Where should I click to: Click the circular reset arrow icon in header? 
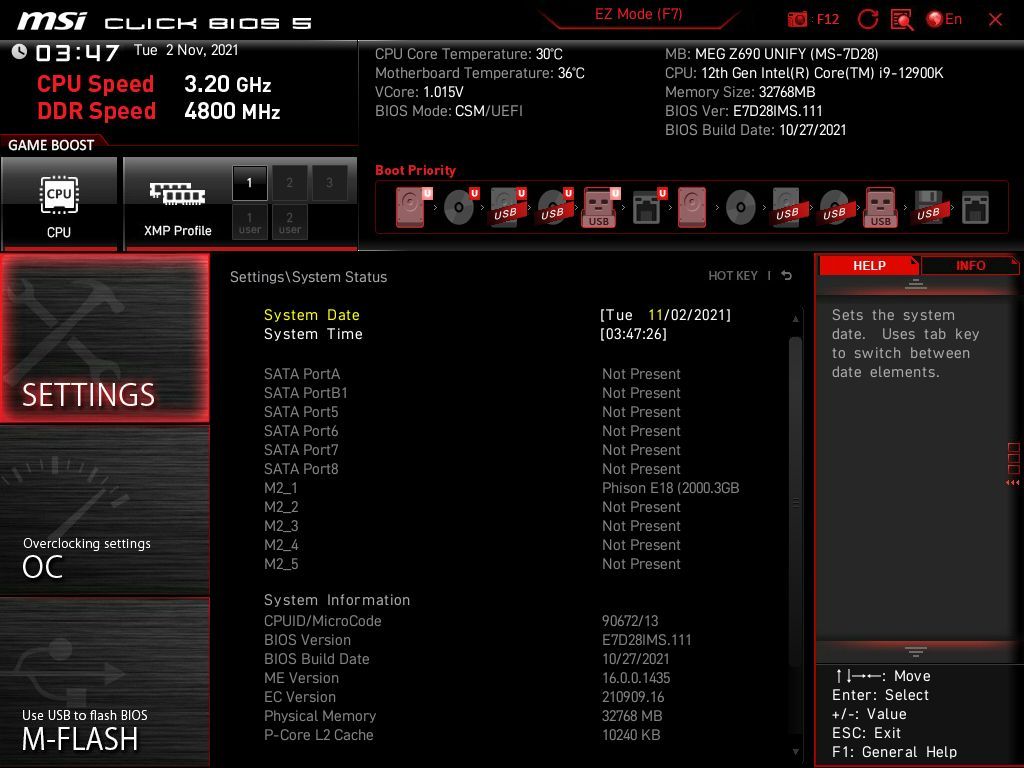coord(867,19)
